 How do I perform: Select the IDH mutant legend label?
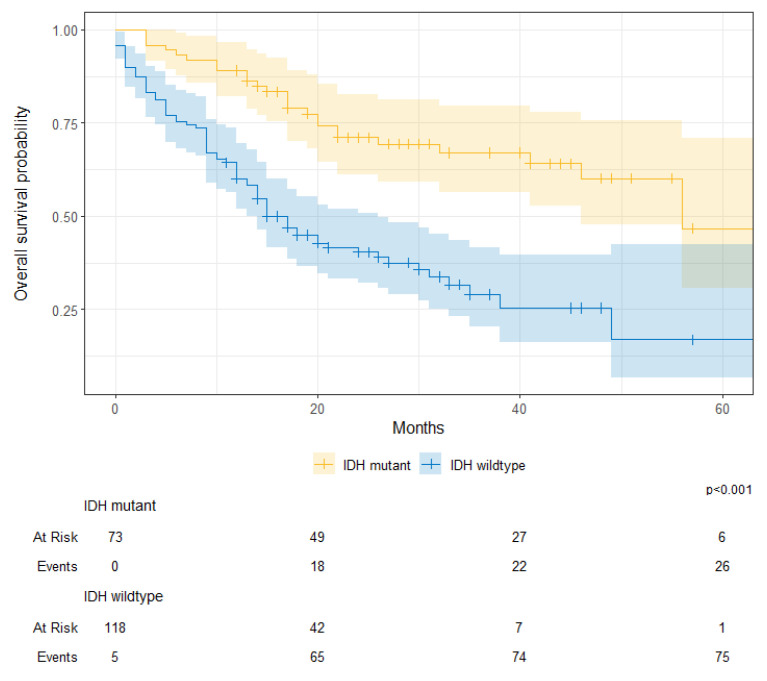coord(377,465)
